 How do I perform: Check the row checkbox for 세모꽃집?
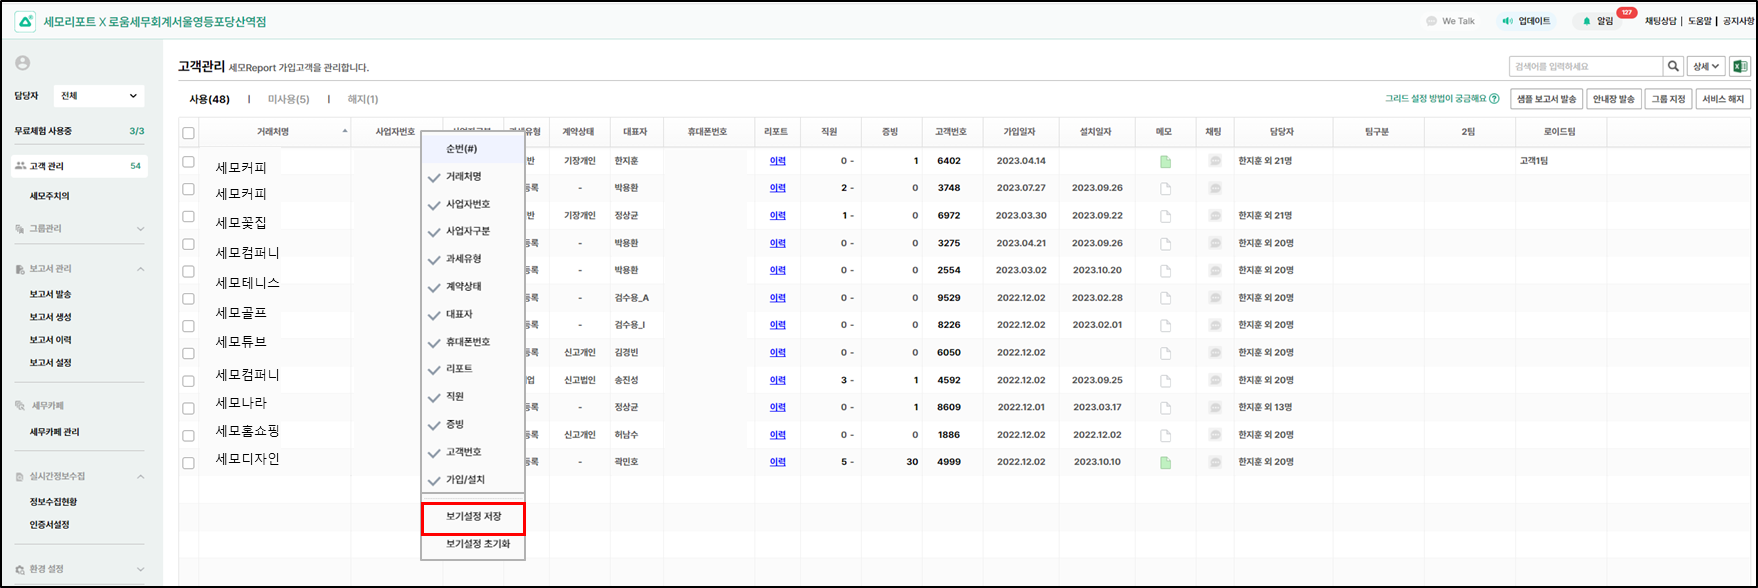pos(188,216)
